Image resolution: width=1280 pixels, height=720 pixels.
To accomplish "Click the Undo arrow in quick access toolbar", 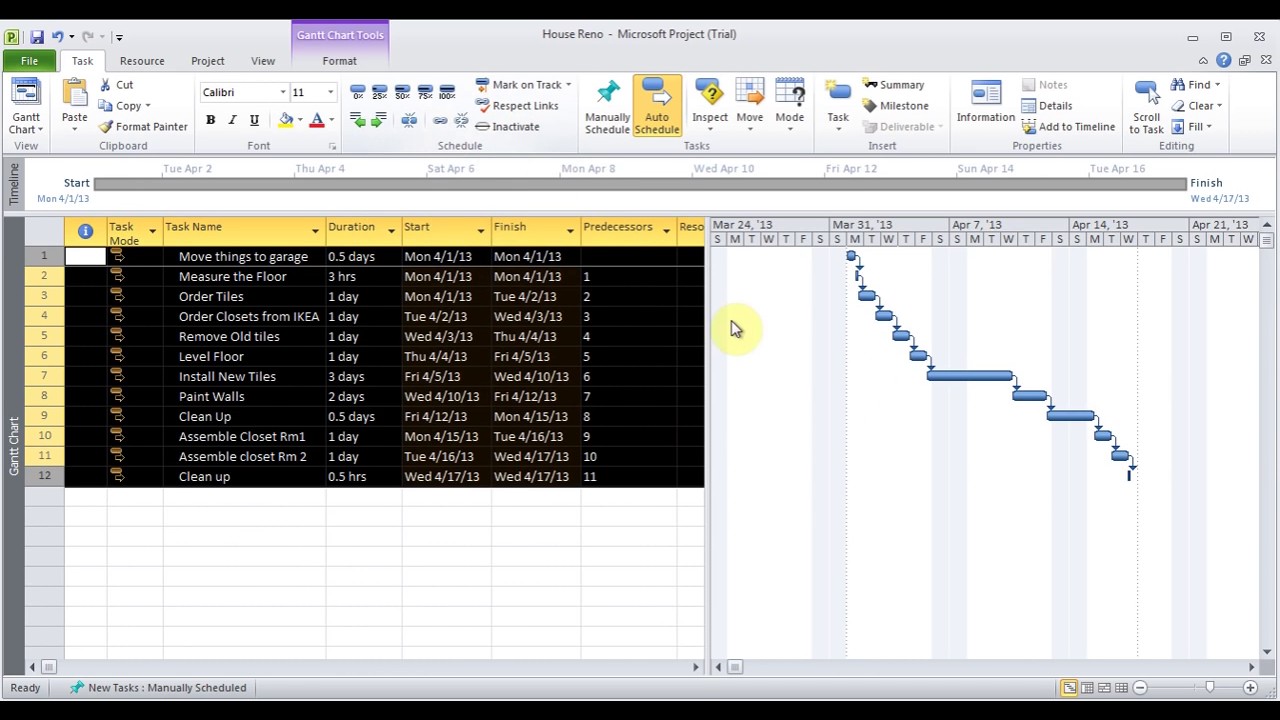I will (x=58, y=37).
